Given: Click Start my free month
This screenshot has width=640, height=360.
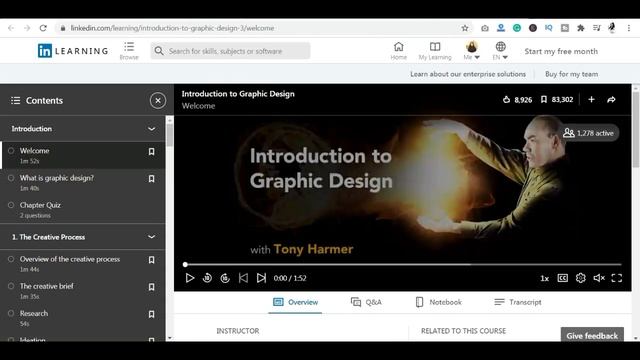Looking at the screenshot, I should coord(561,51).
